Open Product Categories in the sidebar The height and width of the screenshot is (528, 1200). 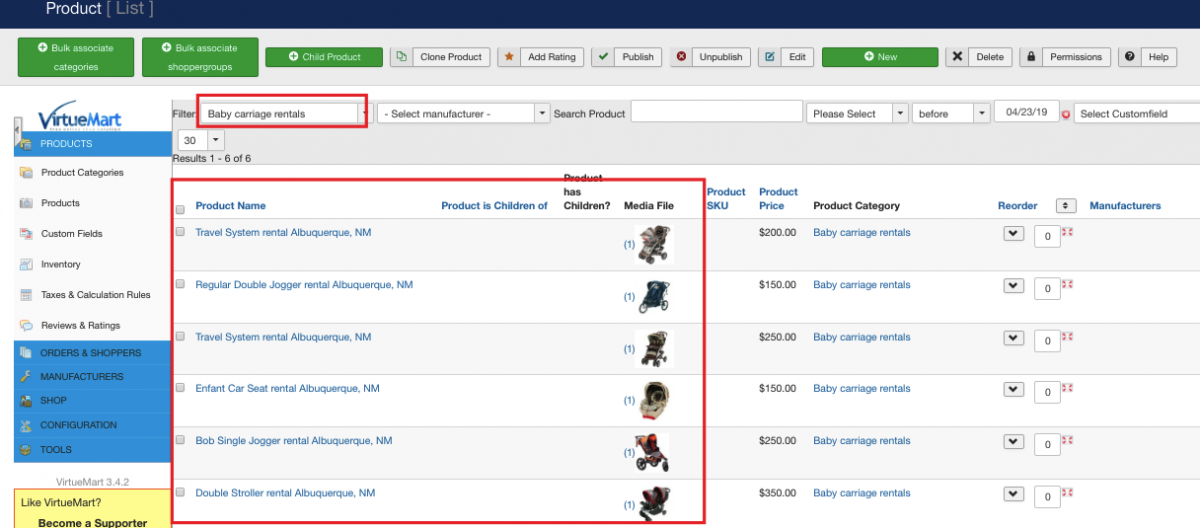click(82, 173)
